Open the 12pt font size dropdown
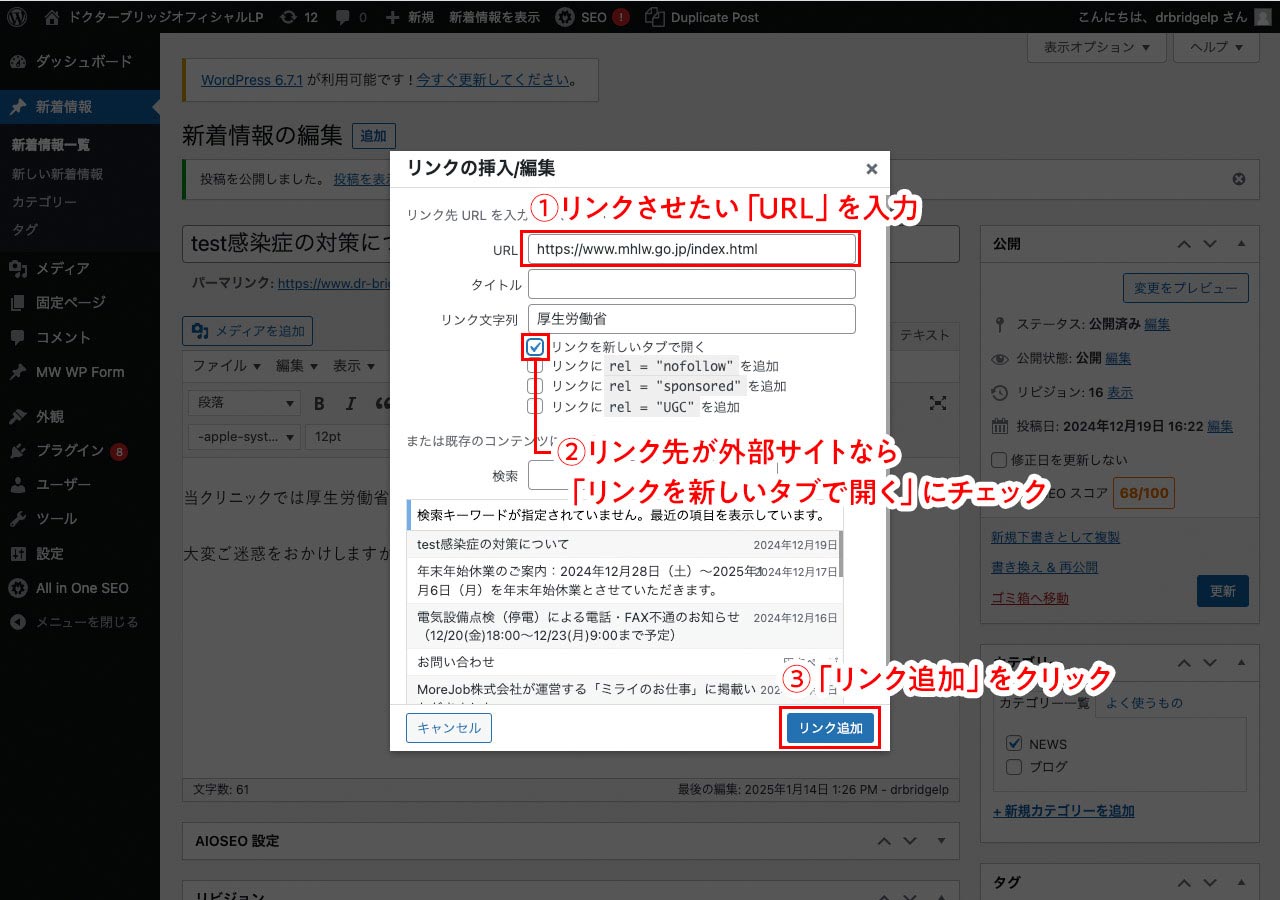The height and width of the screenshot is (900, 1280). click(347, 437)
